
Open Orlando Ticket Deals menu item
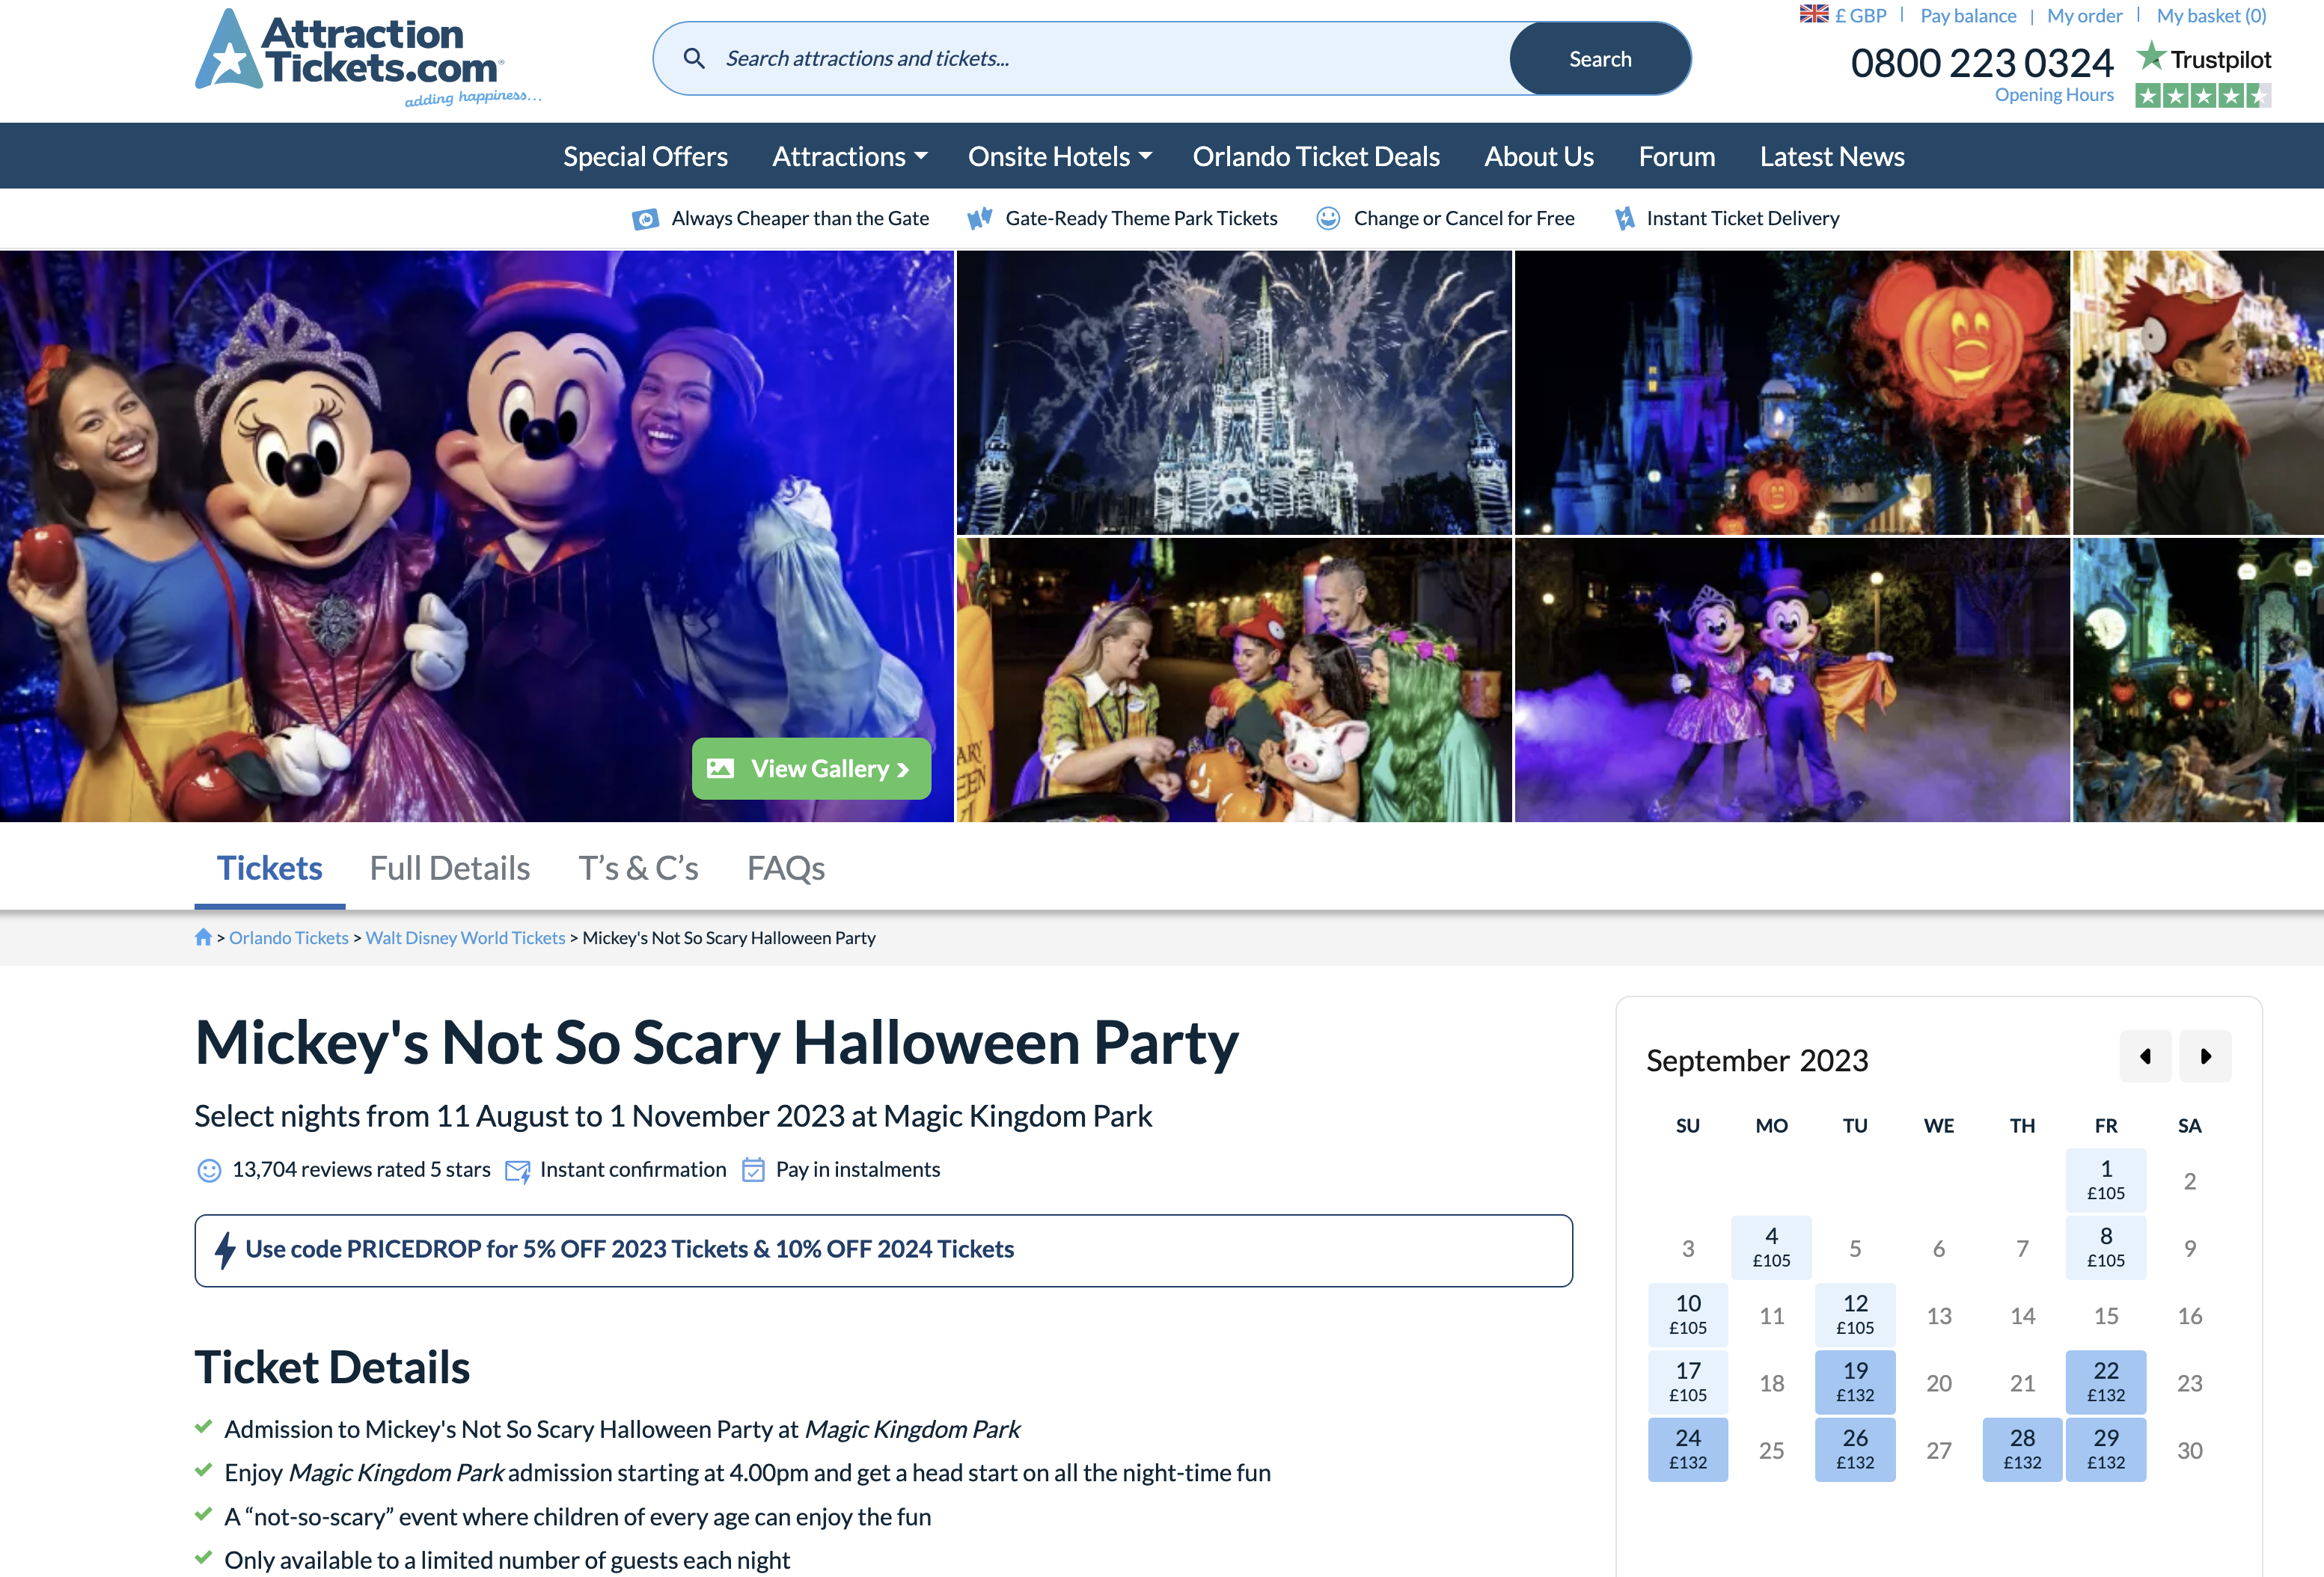coord(1316,156)
